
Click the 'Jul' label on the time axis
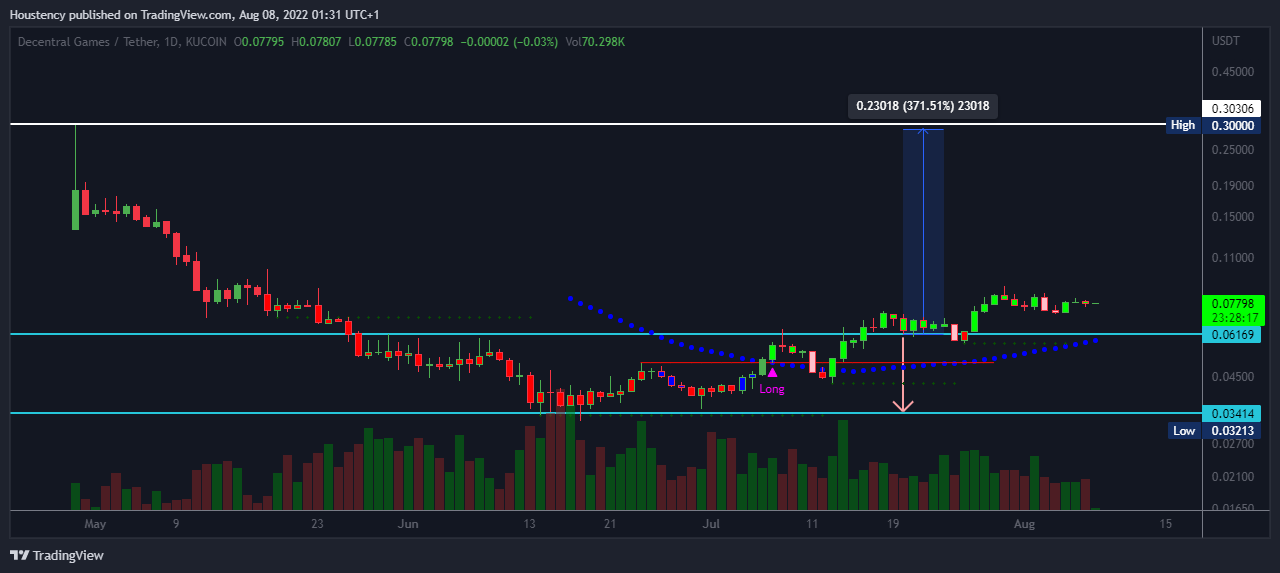[711, 523]
